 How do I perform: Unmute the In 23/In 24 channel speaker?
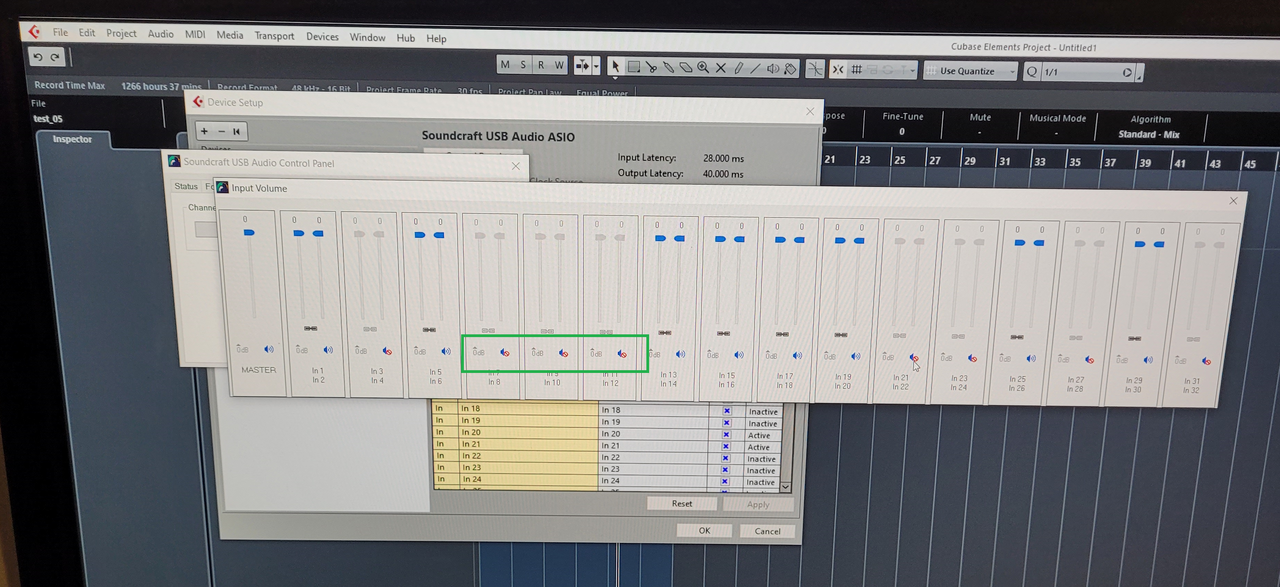pos(972,358)
